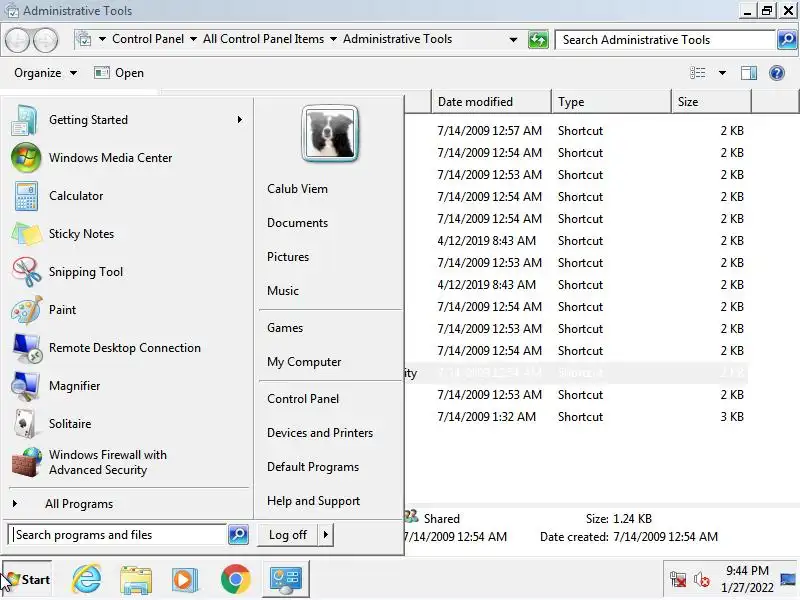This screenshot has width=800, height=600.
Task: Open the Help question mark icon
Action: tap(777, 73)
